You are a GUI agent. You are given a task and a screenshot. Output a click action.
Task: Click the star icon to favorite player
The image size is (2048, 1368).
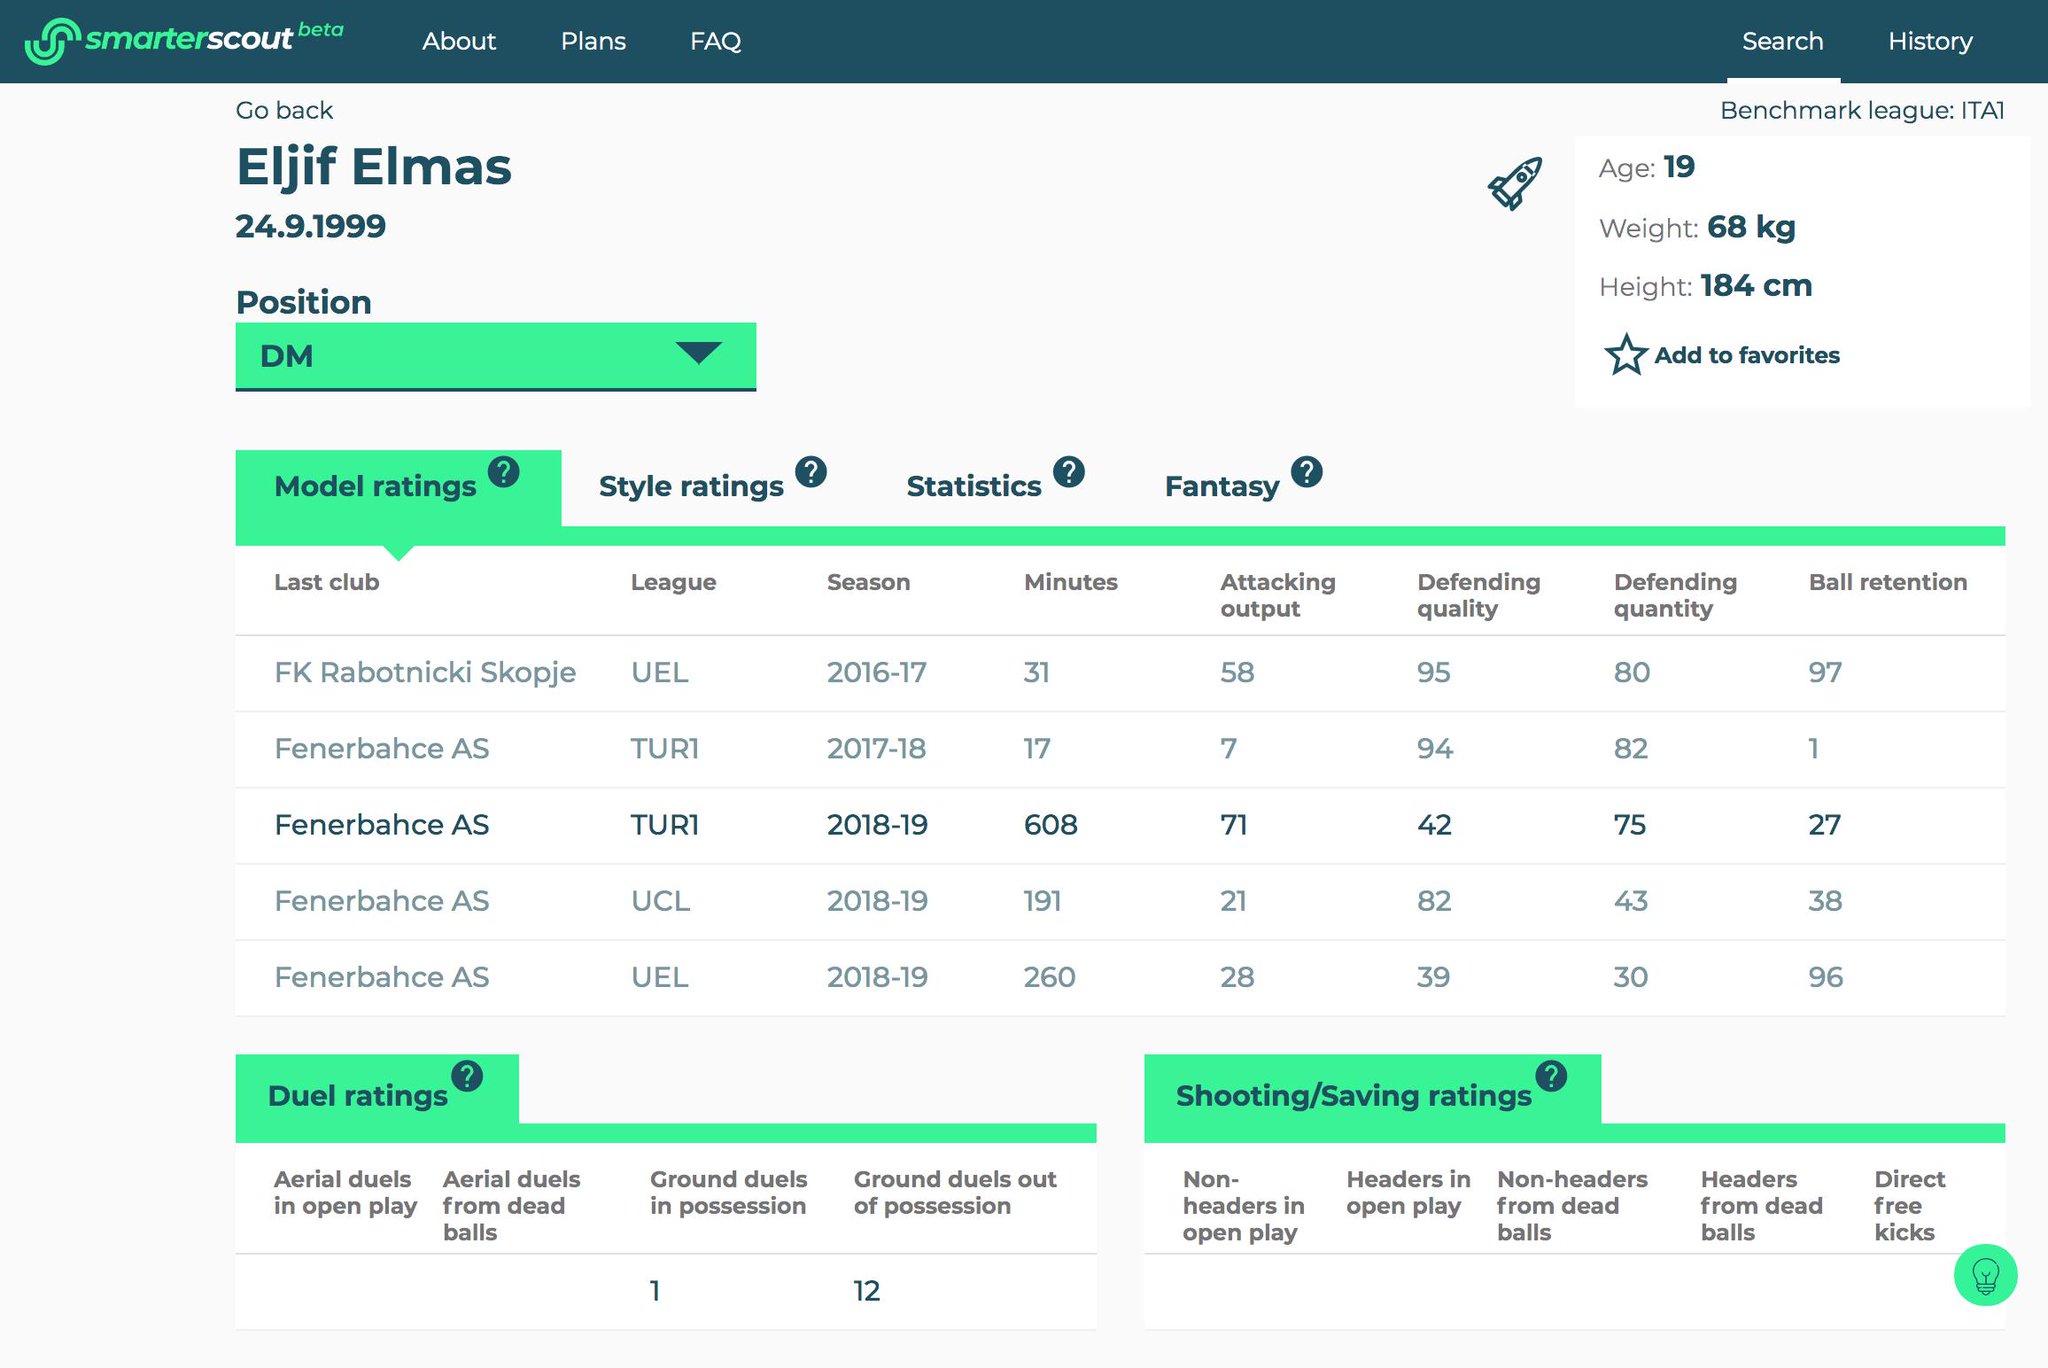point(1625,355)
